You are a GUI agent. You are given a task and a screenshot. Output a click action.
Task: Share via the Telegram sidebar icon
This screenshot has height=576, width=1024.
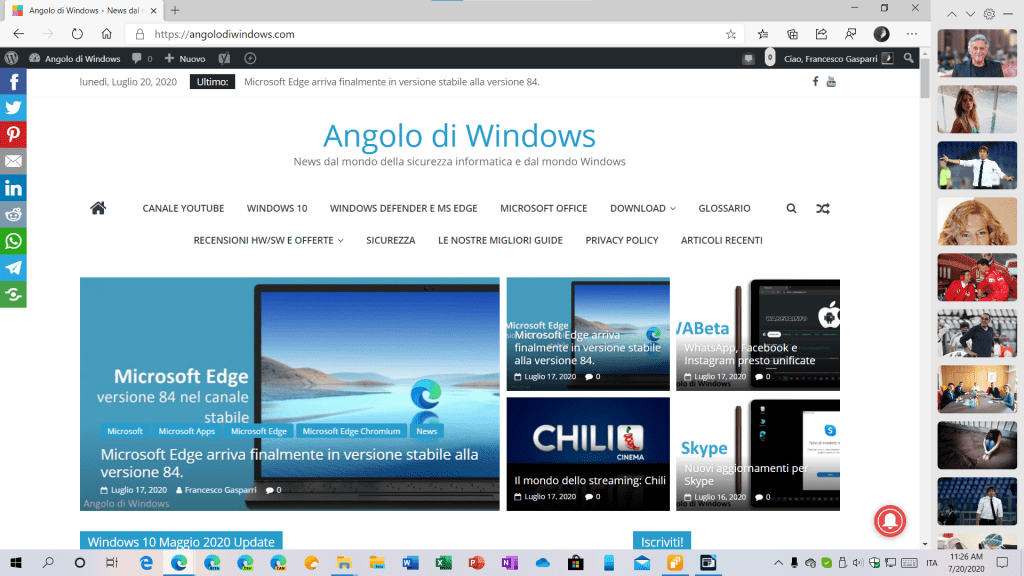click(13, 268)
